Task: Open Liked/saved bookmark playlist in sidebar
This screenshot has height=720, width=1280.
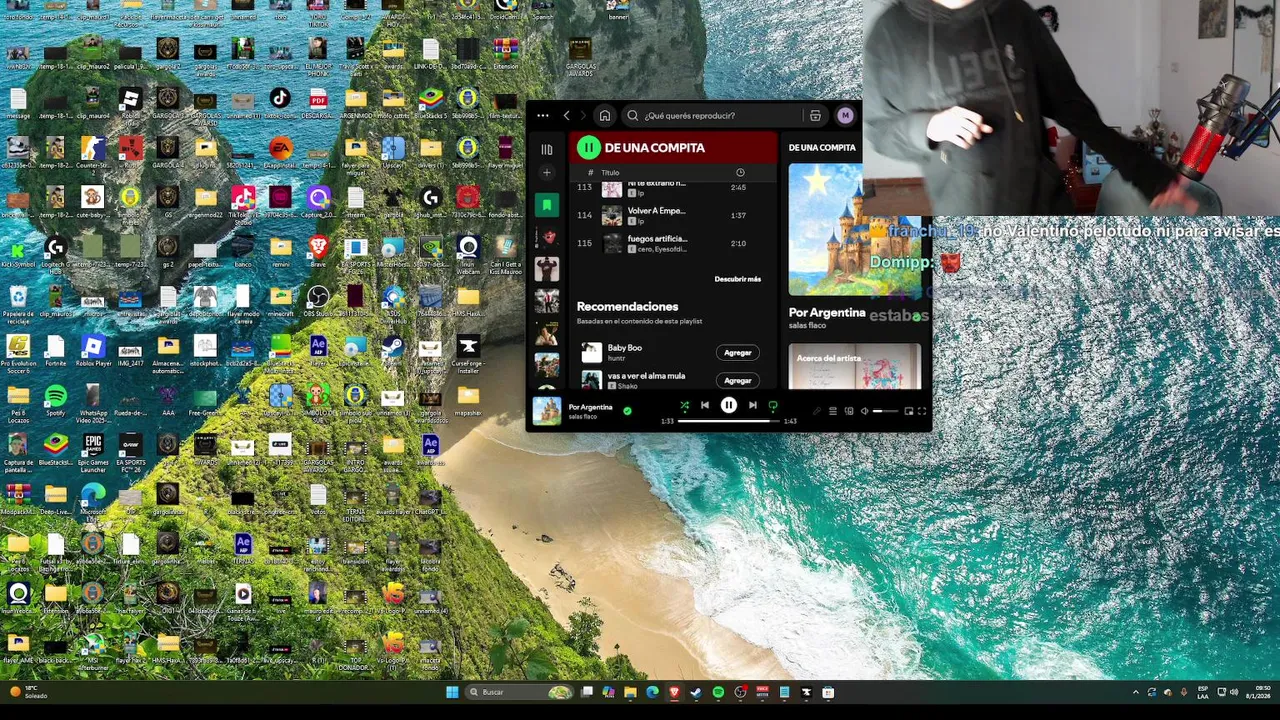Action: (x=546, y=205)
